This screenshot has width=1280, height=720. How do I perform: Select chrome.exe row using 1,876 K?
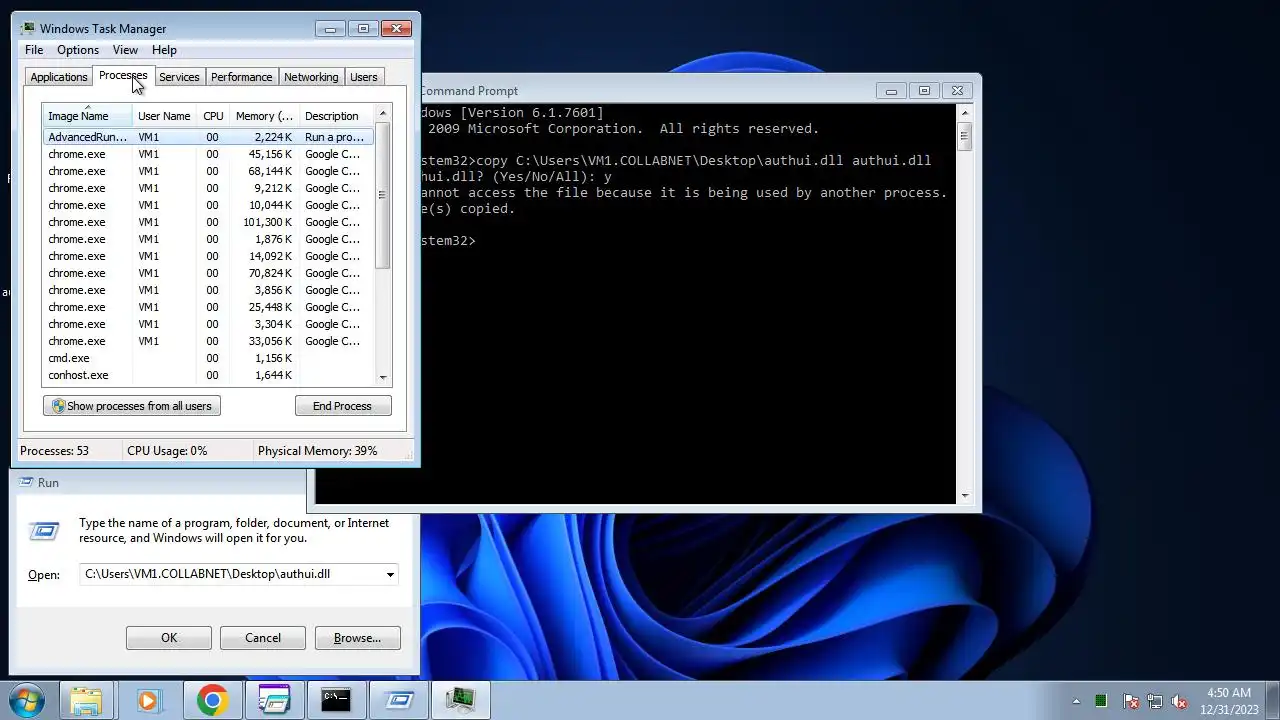208,239
